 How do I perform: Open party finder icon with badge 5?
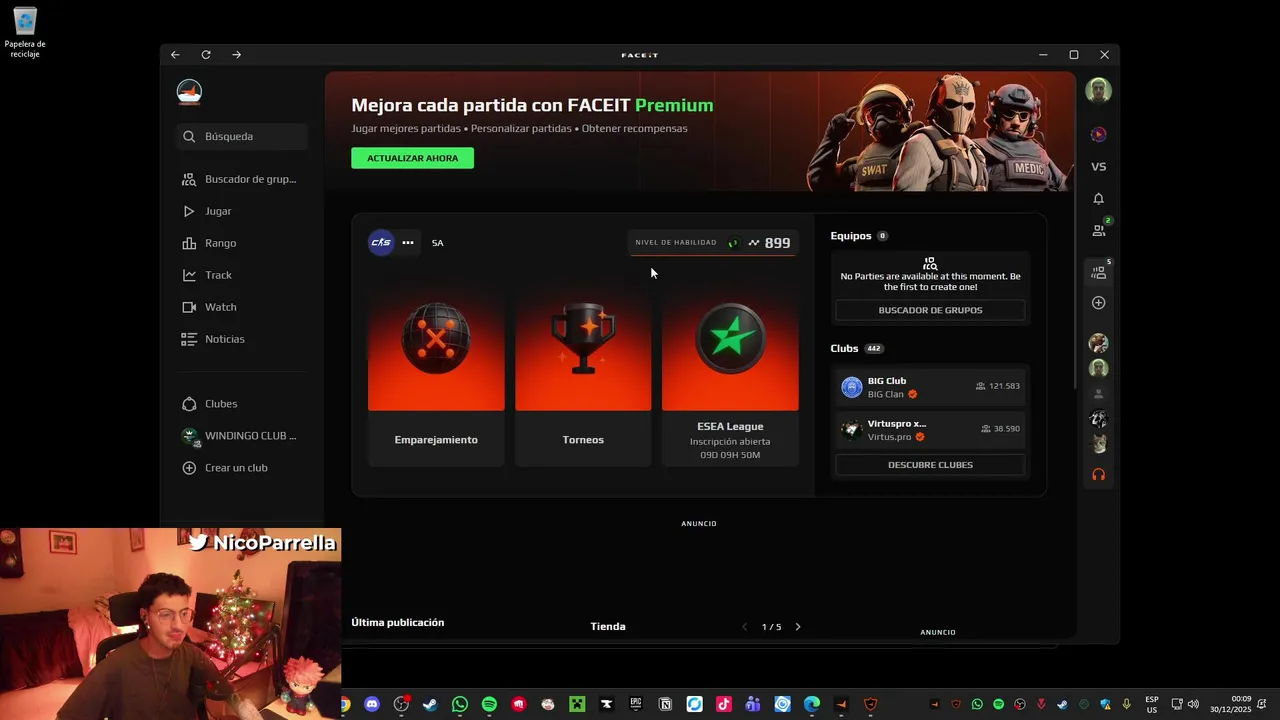pyautogui.click(x=1099, y=271)
